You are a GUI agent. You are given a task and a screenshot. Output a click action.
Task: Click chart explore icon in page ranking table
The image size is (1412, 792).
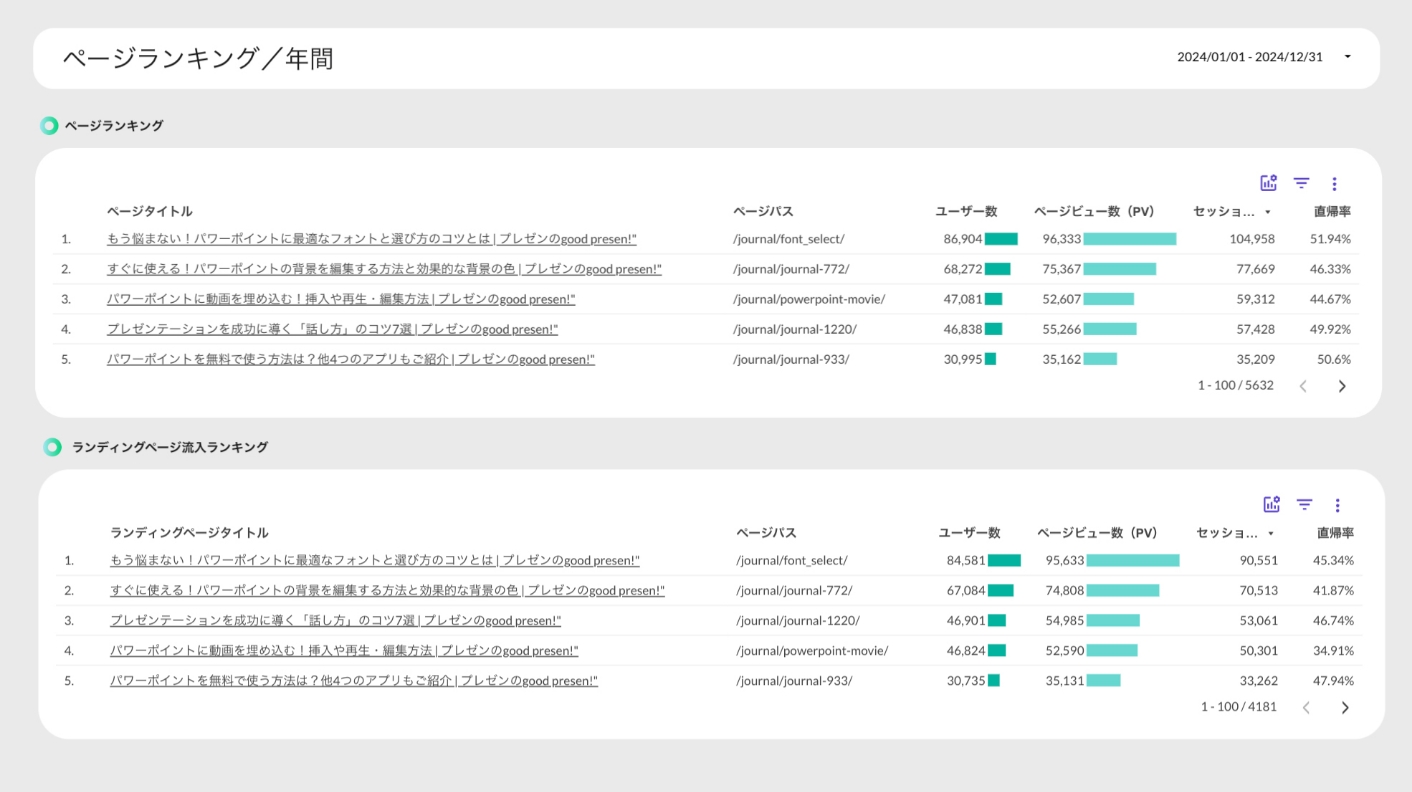(1268, 183)
